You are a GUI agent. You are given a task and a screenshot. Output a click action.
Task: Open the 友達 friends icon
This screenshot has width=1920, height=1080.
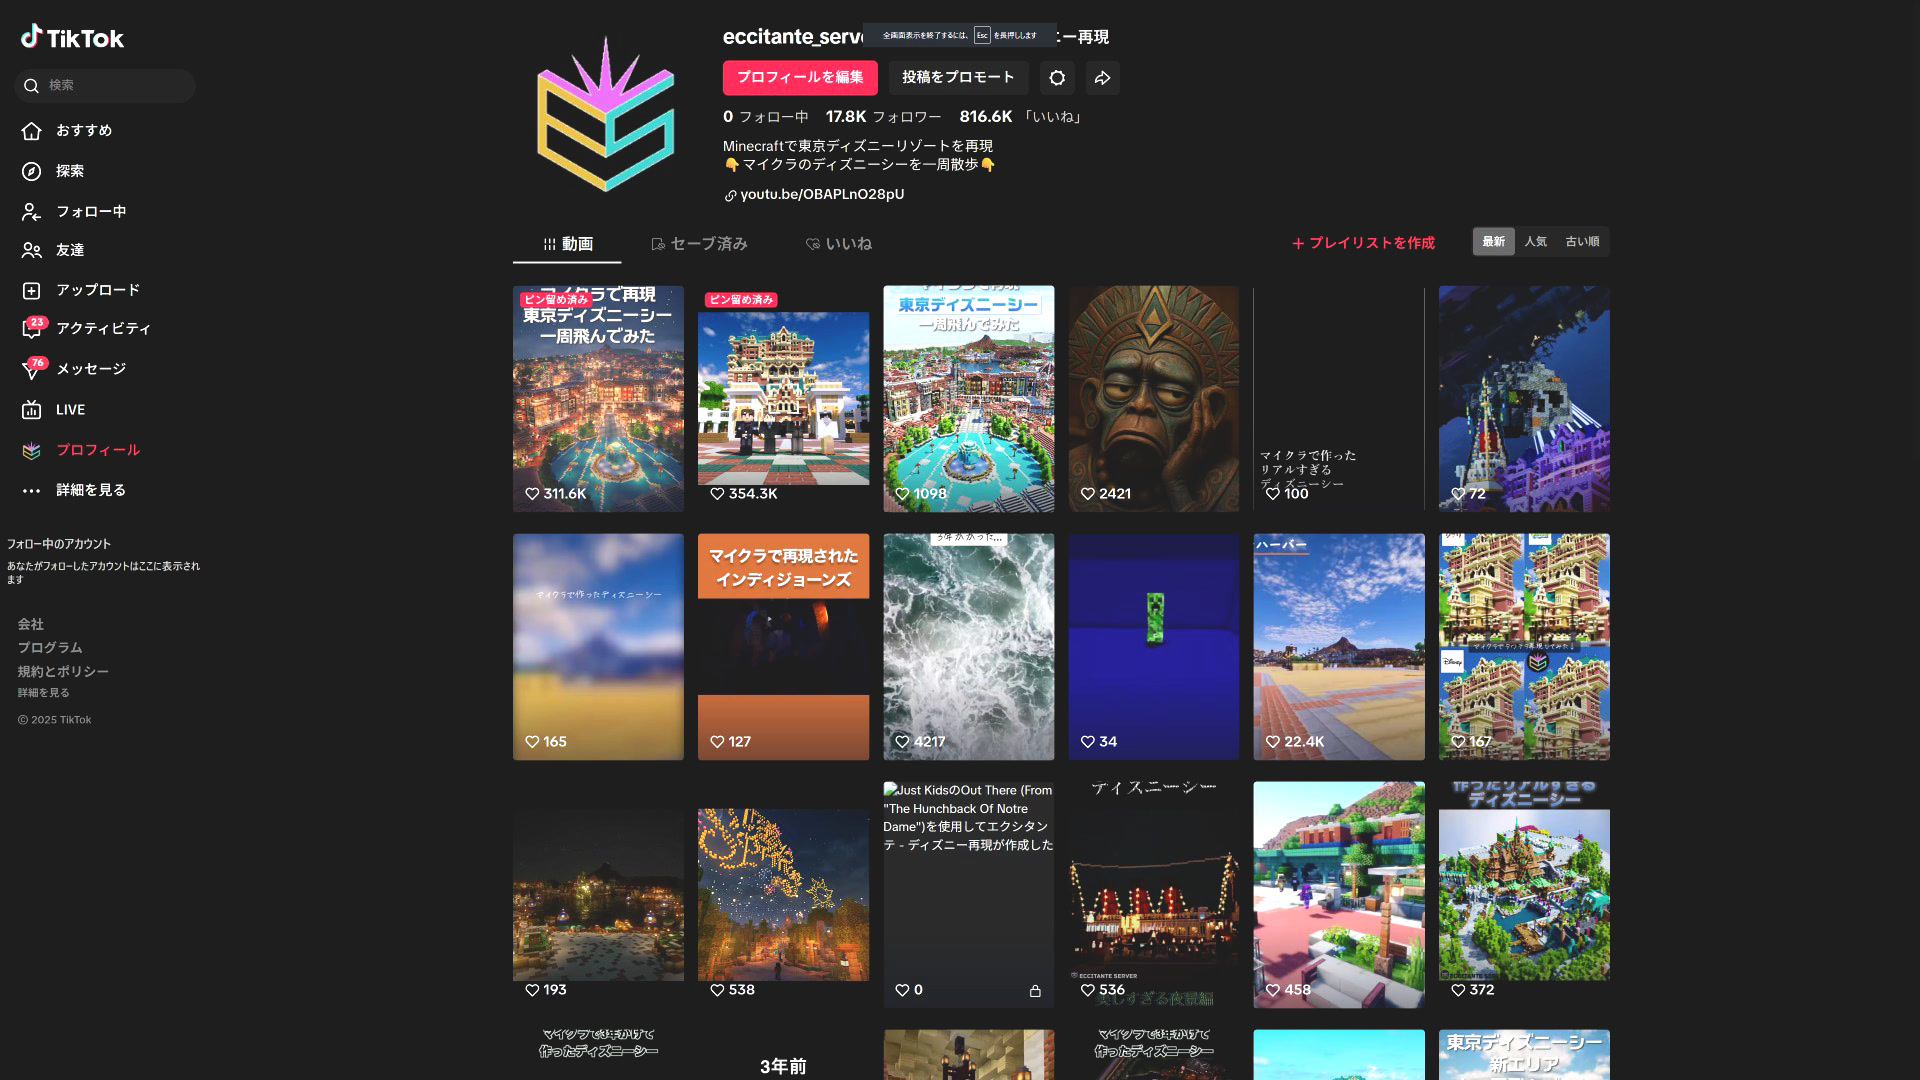[32, 250]
